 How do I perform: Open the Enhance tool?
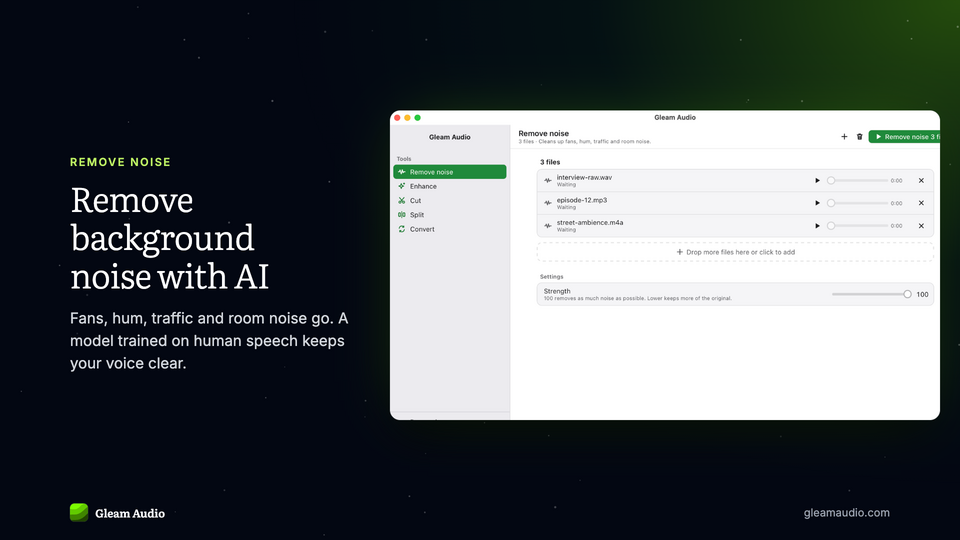pos(449,186)
